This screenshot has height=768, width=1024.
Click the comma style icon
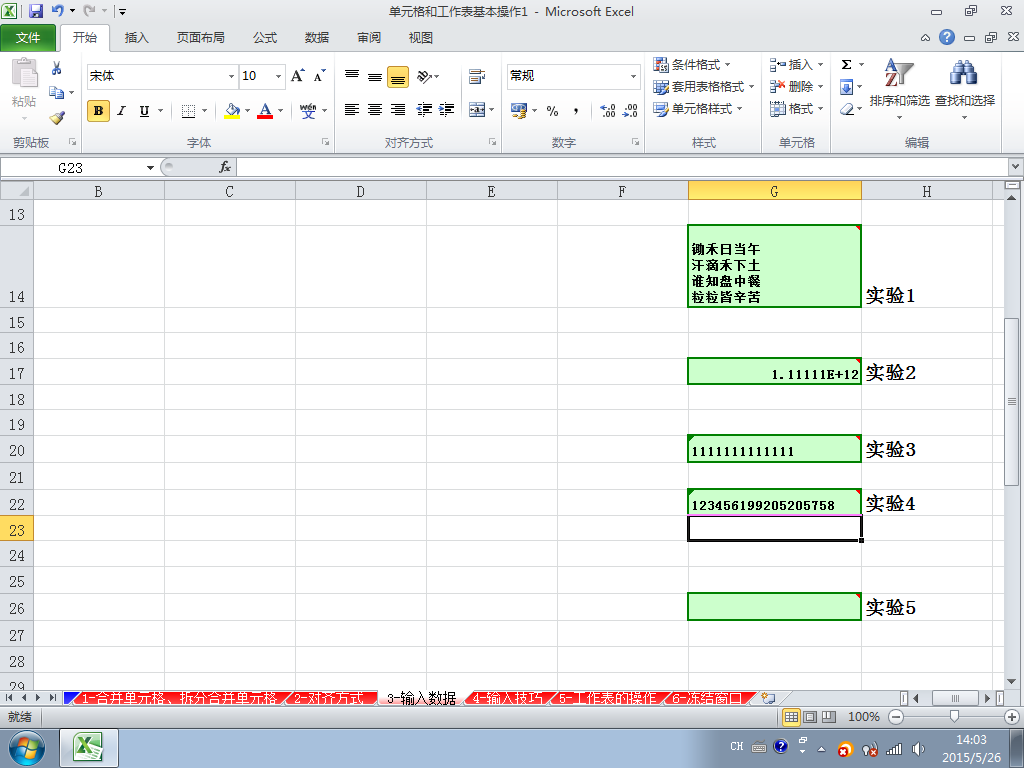pyautogui.click(x=576, y=110)
